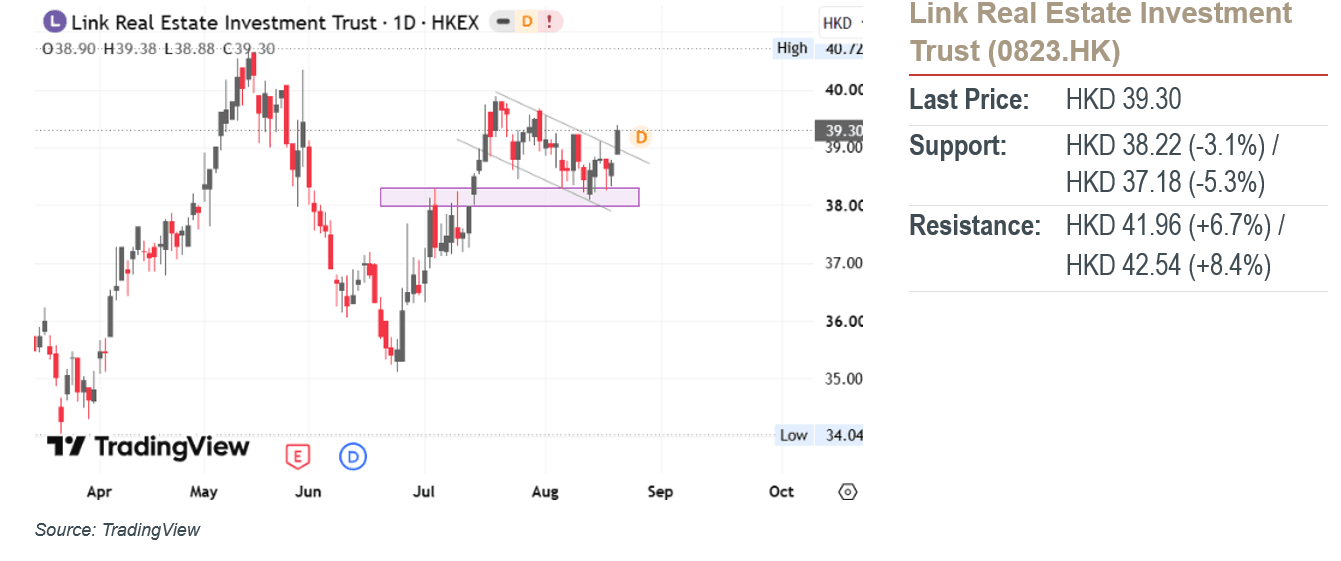The image size is (1341, 561).
Task: Click the 35.00 price axis label
Action: pyautogui.click(x=845, y=379)
